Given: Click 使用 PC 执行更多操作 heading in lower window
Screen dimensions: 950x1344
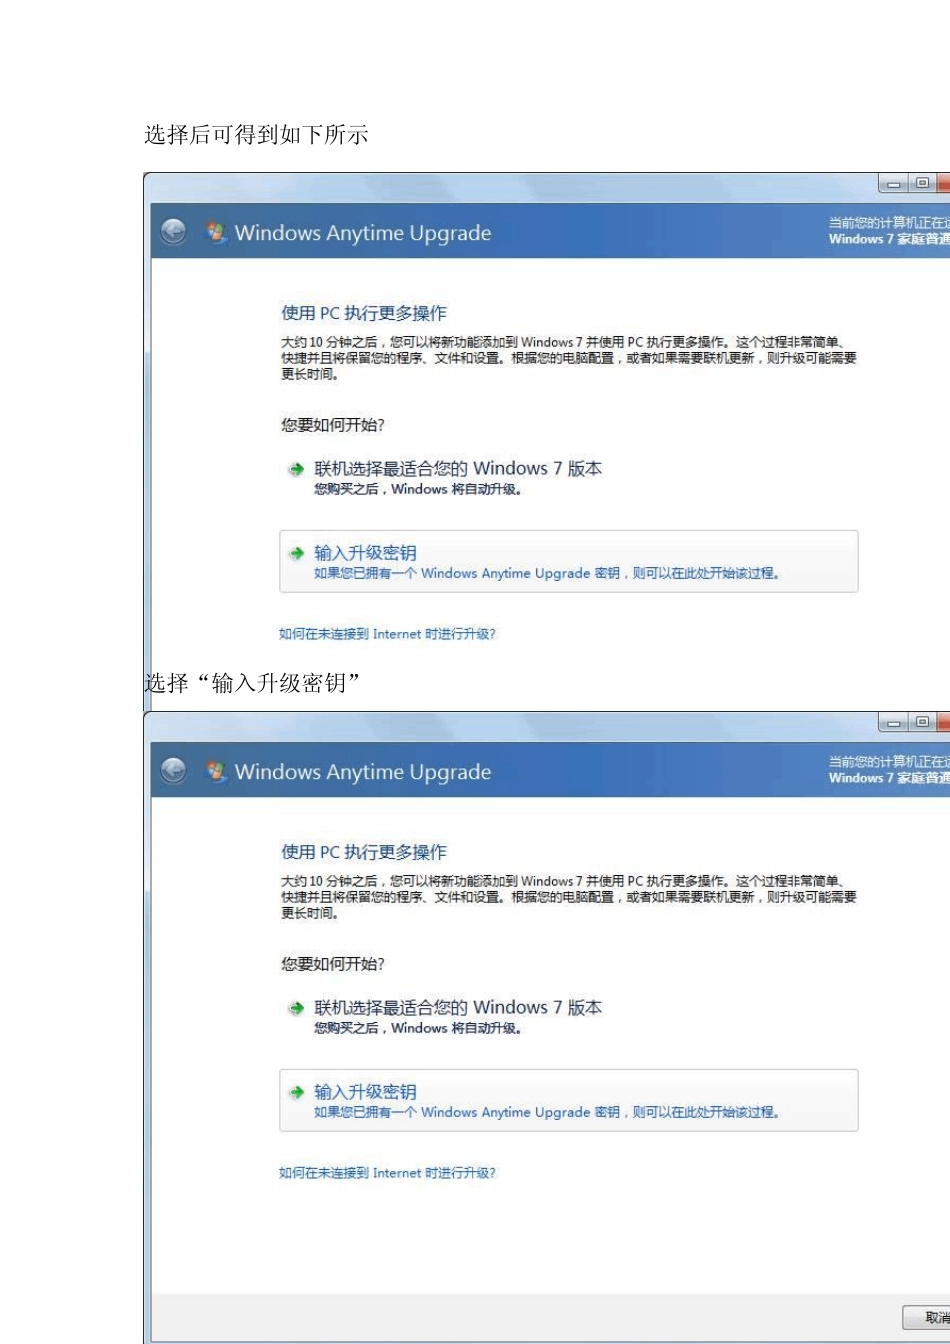Looking at the screenshot, I should tap(364, 852).
